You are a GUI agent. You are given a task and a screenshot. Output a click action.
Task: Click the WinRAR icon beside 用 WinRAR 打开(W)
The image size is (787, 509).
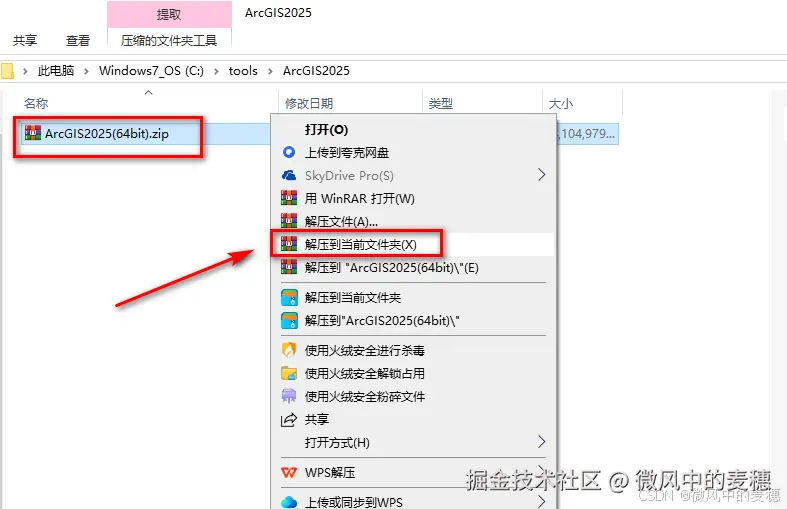(289, 198)
